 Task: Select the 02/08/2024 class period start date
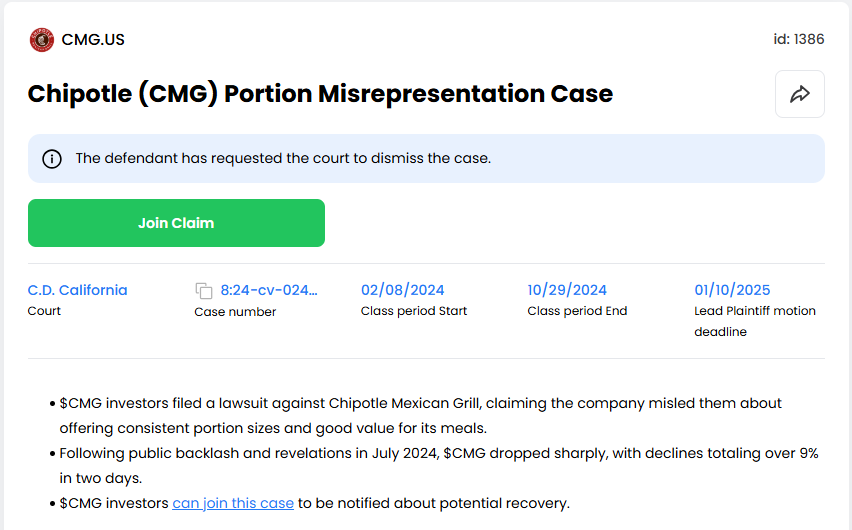pyautogui.click(x=402, y=290)
